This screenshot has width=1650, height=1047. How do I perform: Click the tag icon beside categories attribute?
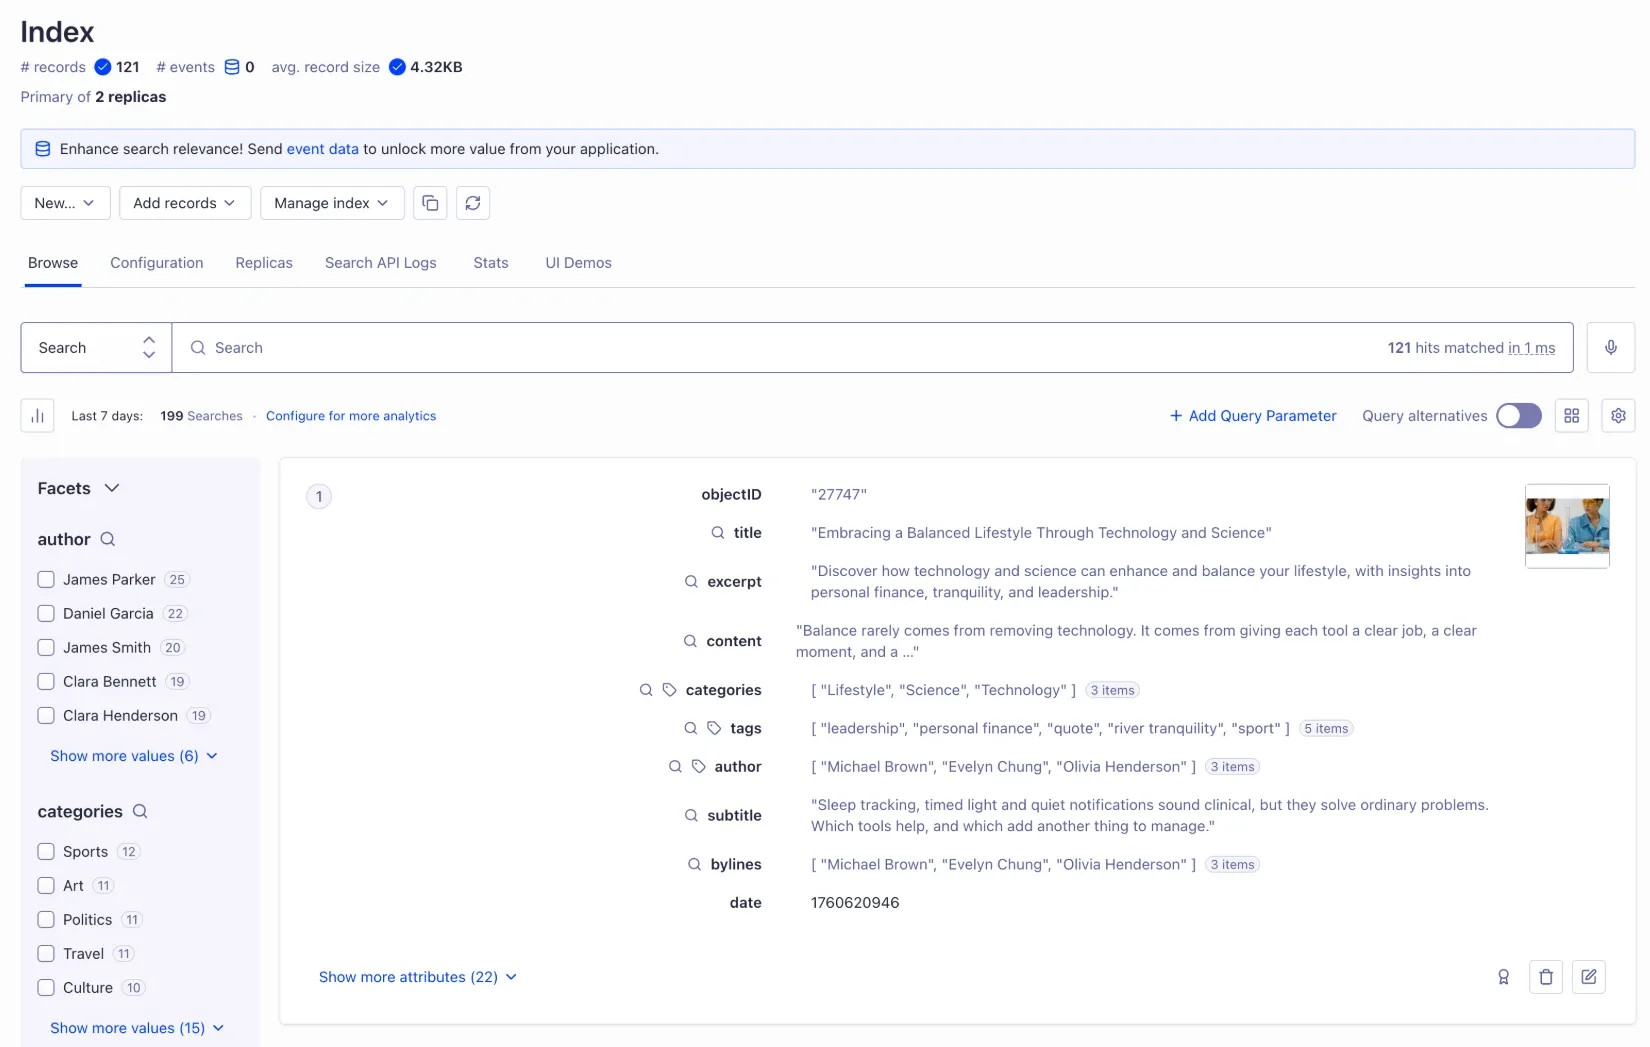point(670,690)
